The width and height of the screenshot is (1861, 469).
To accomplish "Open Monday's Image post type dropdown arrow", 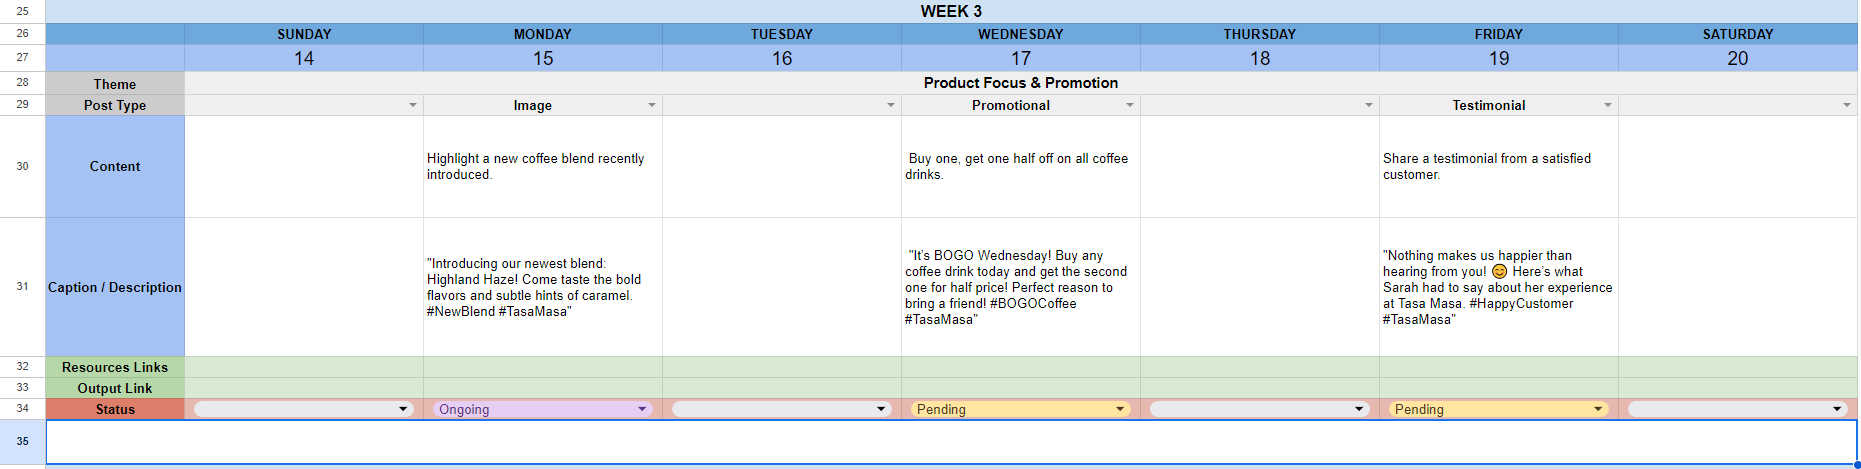I will (652, 105).
